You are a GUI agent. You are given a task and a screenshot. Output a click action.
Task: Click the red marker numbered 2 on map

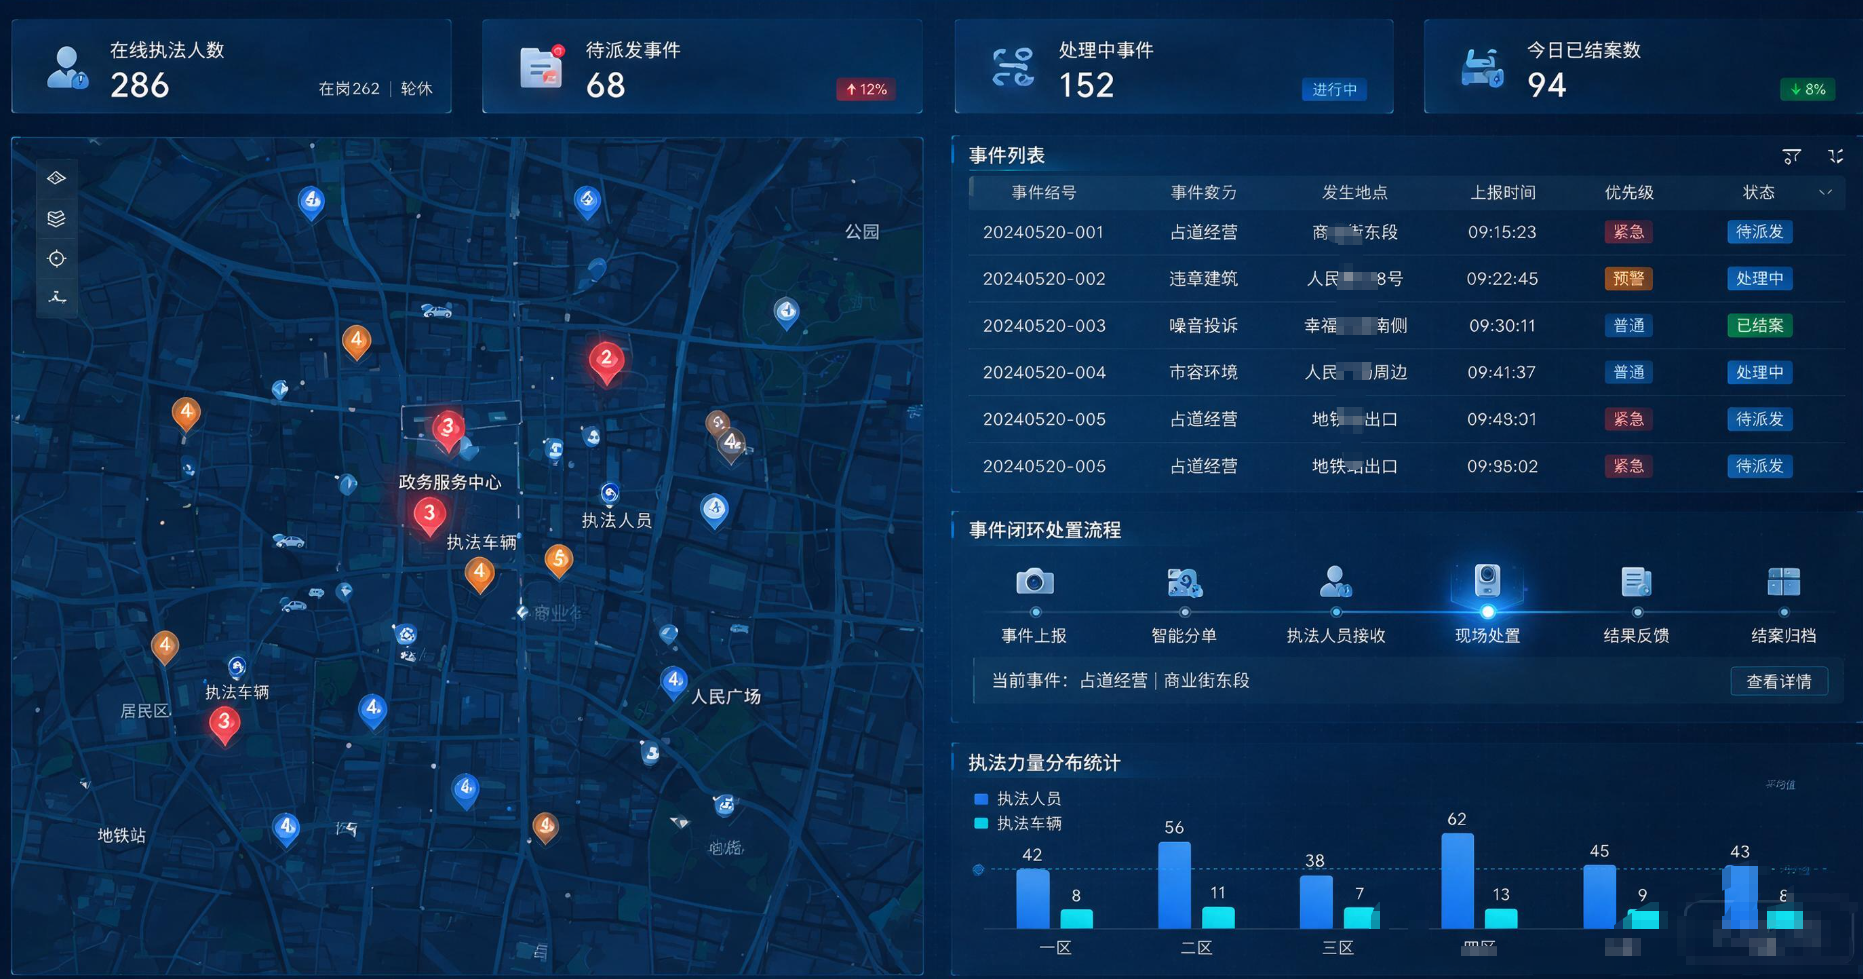(x=606, y=361)
